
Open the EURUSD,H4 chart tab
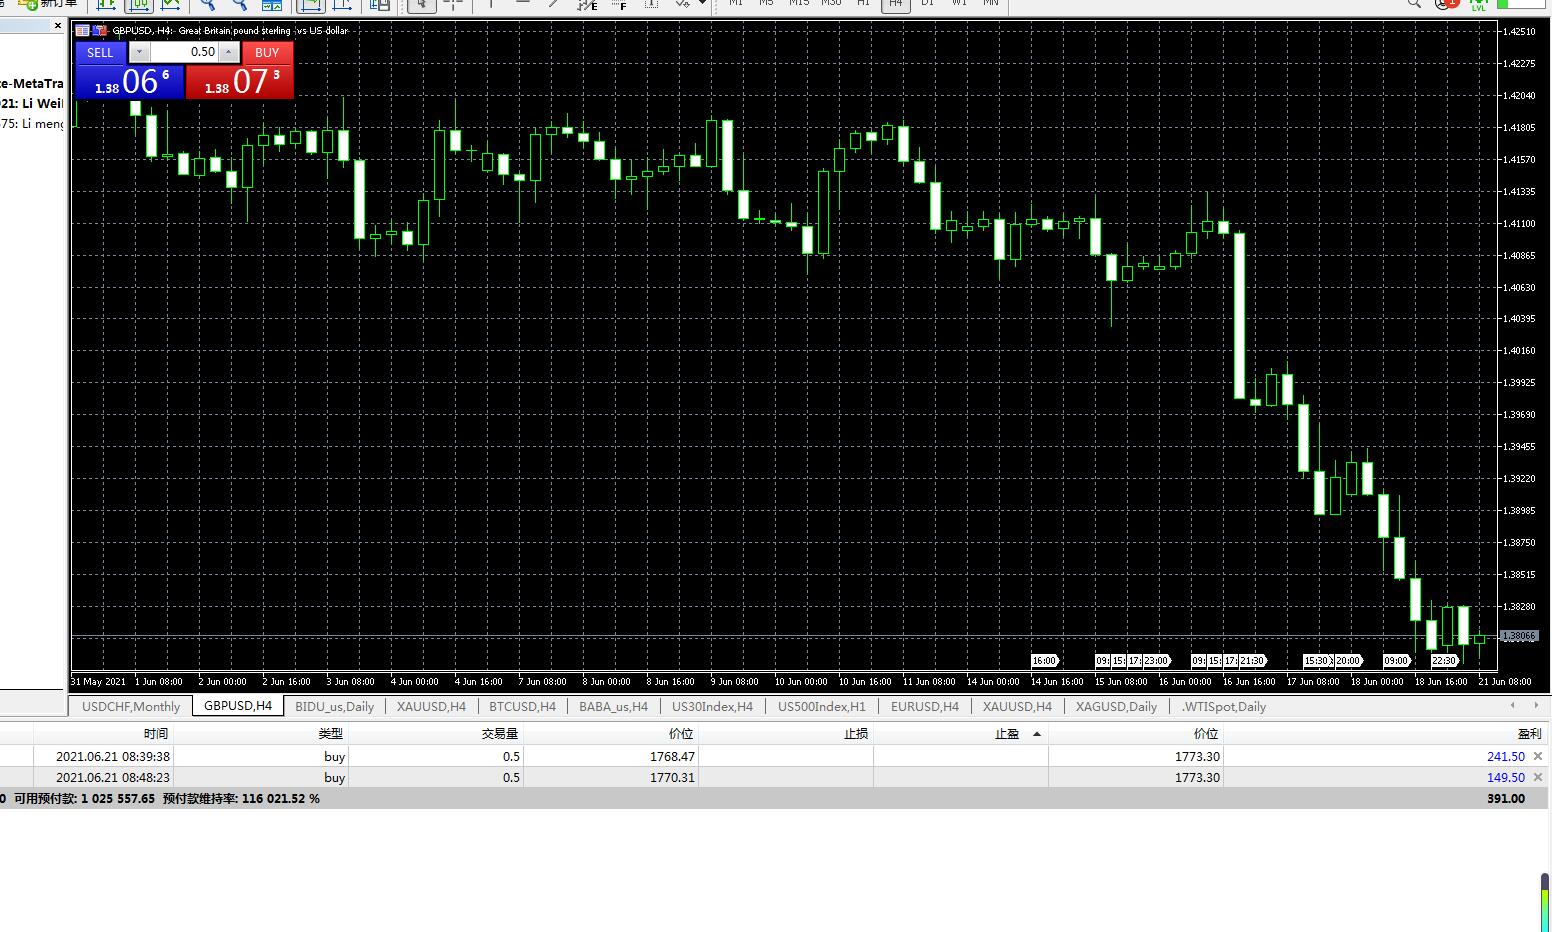(x=924, y=706)
